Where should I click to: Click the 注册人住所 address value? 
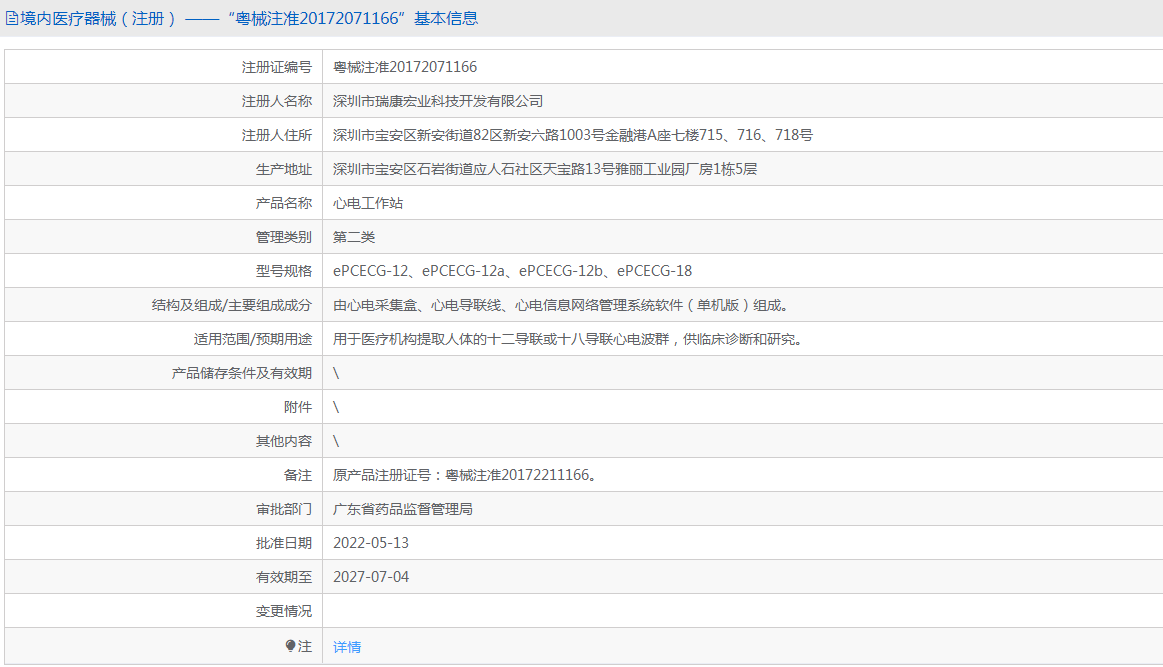(572, 135)
